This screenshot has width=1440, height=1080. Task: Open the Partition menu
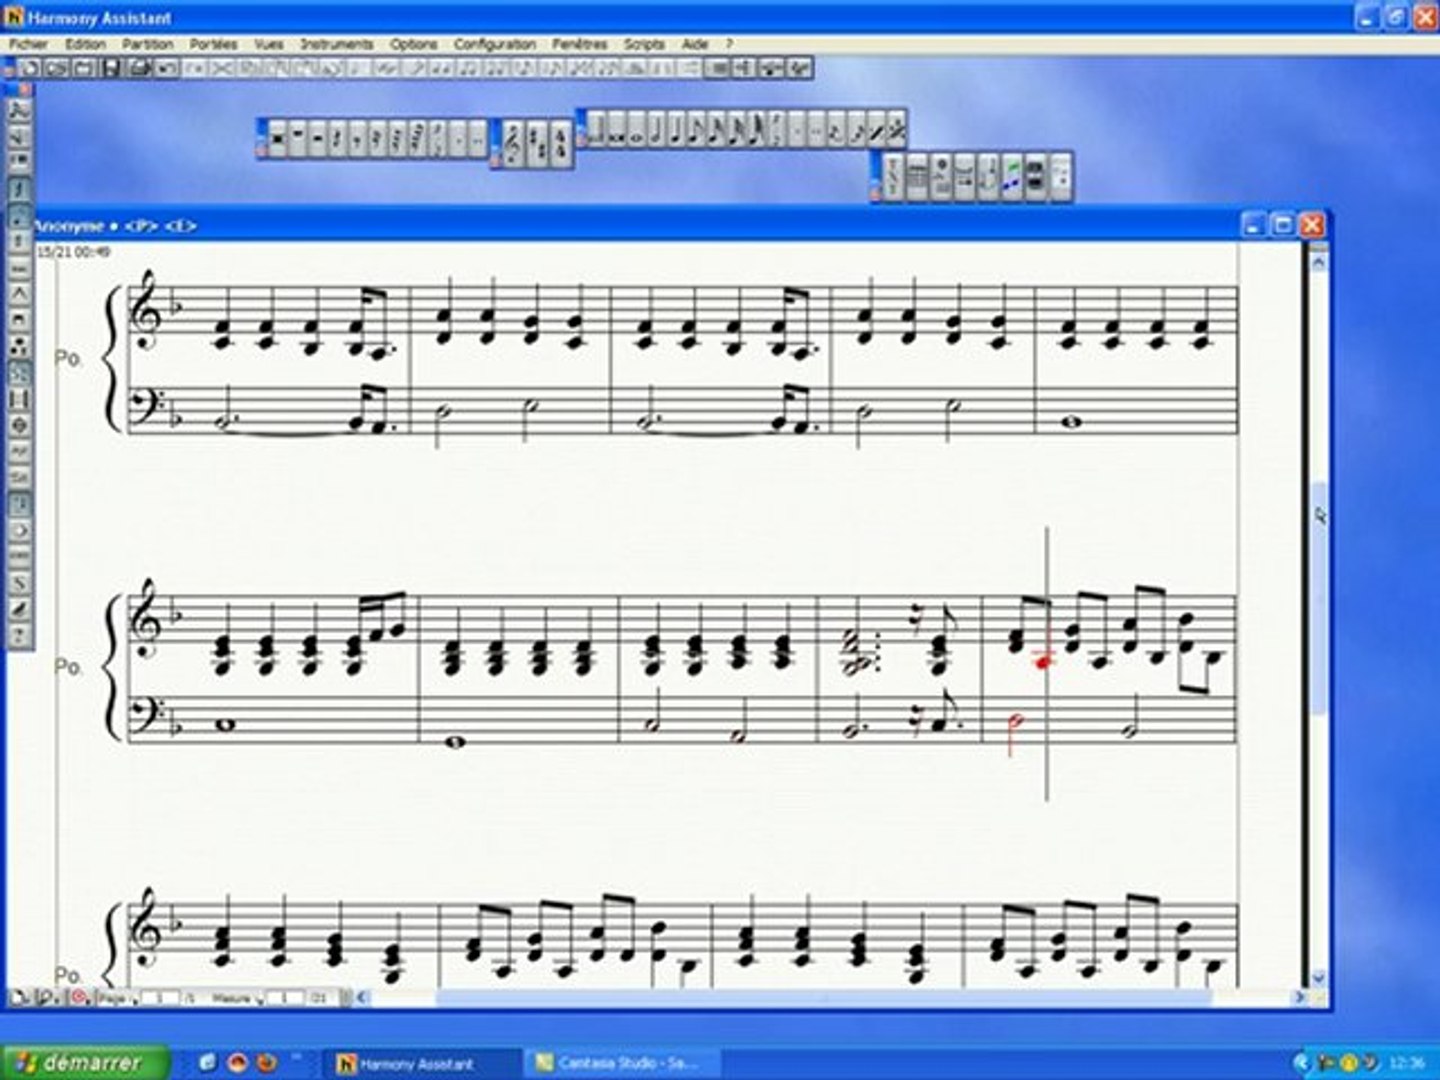pos(148,44)
